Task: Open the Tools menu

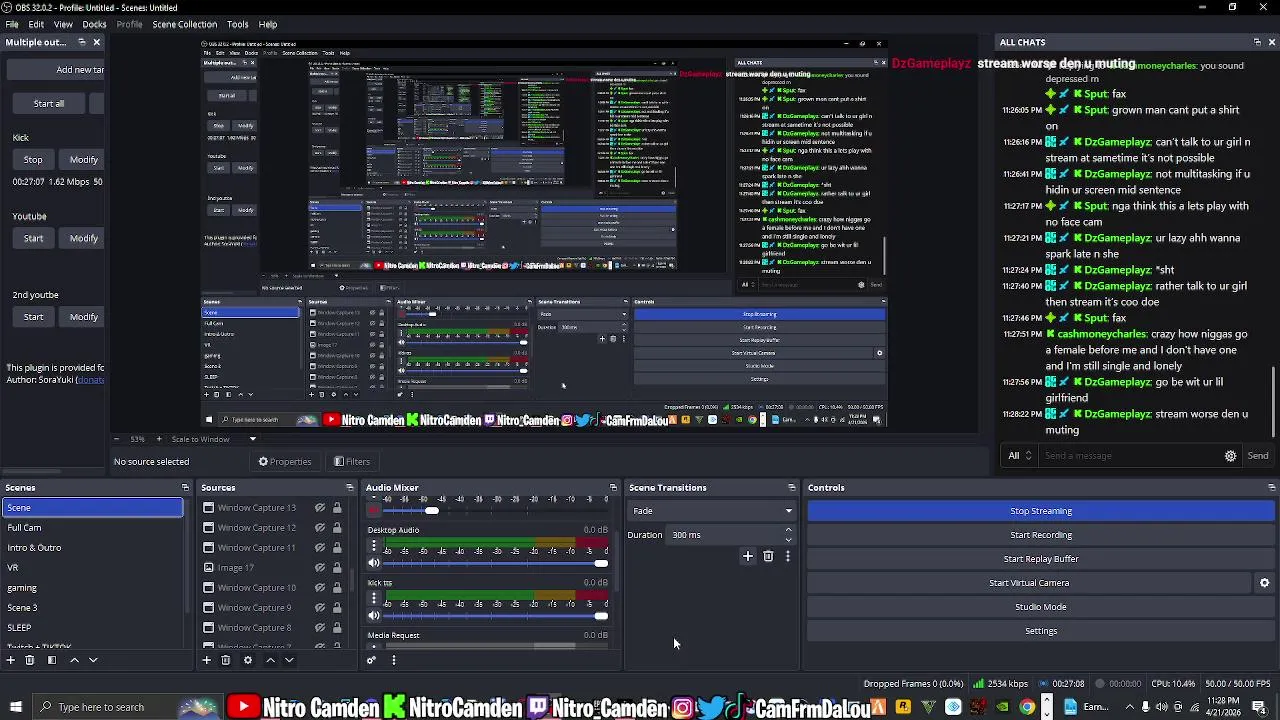Action: pos(237,24)
